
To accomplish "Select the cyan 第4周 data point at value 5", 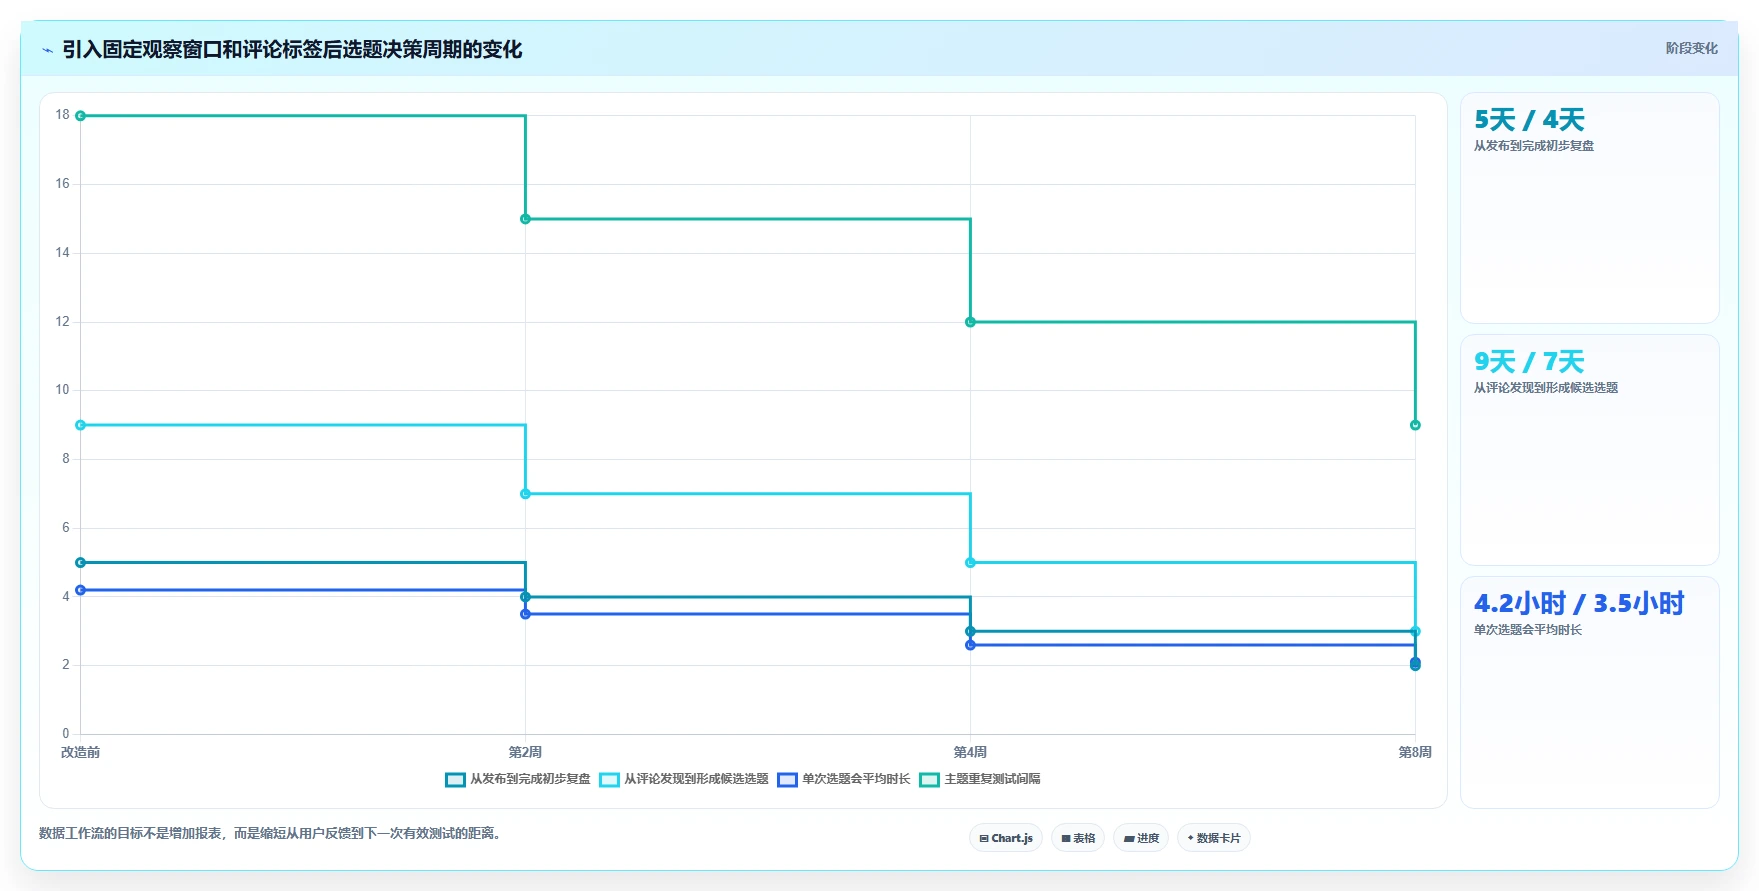I will pos(970,563).
